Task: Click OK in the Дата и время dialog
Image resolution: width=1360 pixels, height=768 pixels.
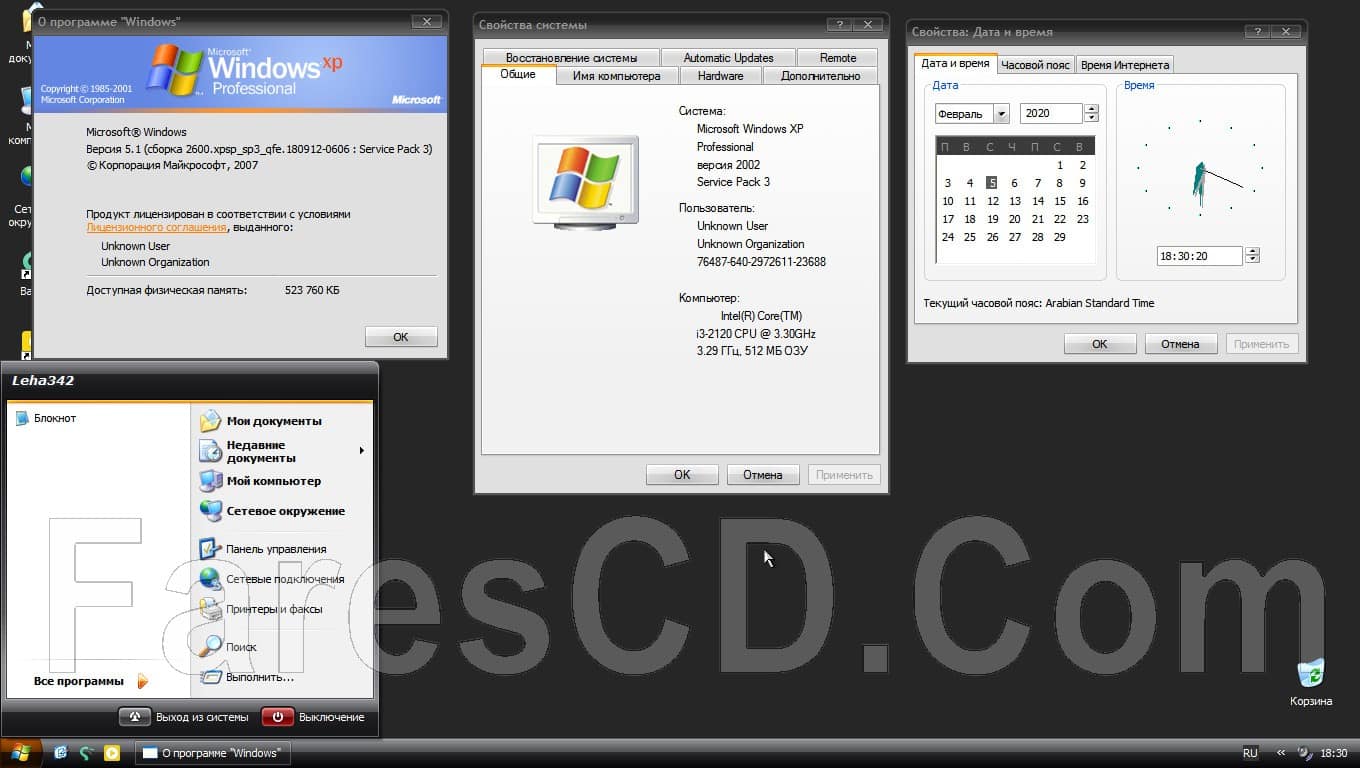Action: [x=1100, y=344]
